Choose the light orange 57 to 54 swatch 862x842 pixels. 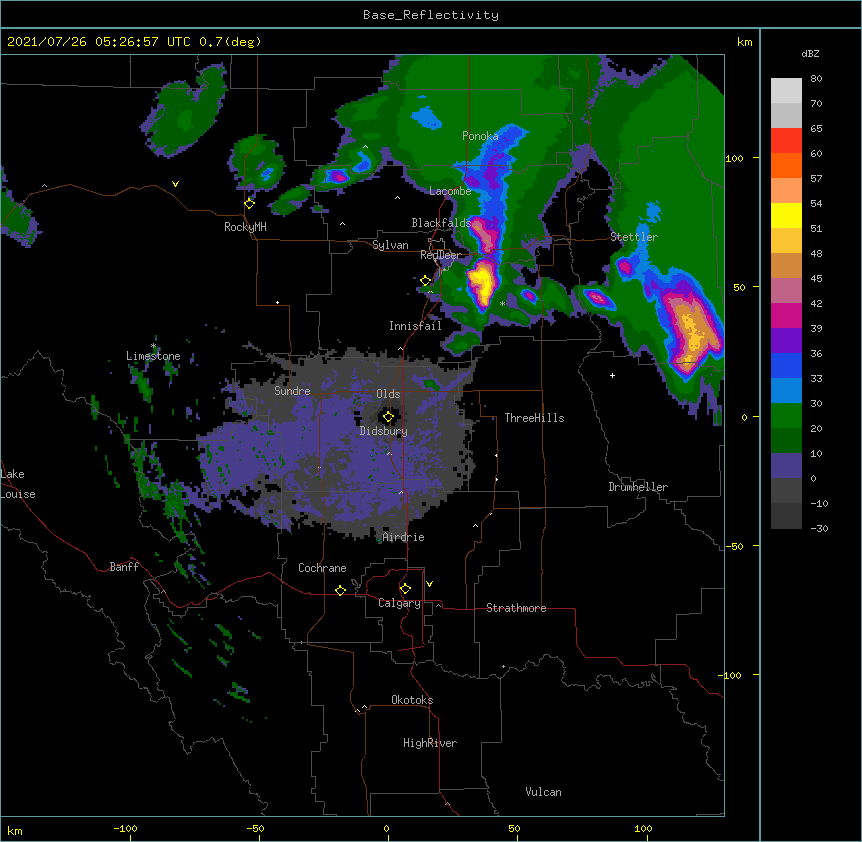(x=786, y=191)
